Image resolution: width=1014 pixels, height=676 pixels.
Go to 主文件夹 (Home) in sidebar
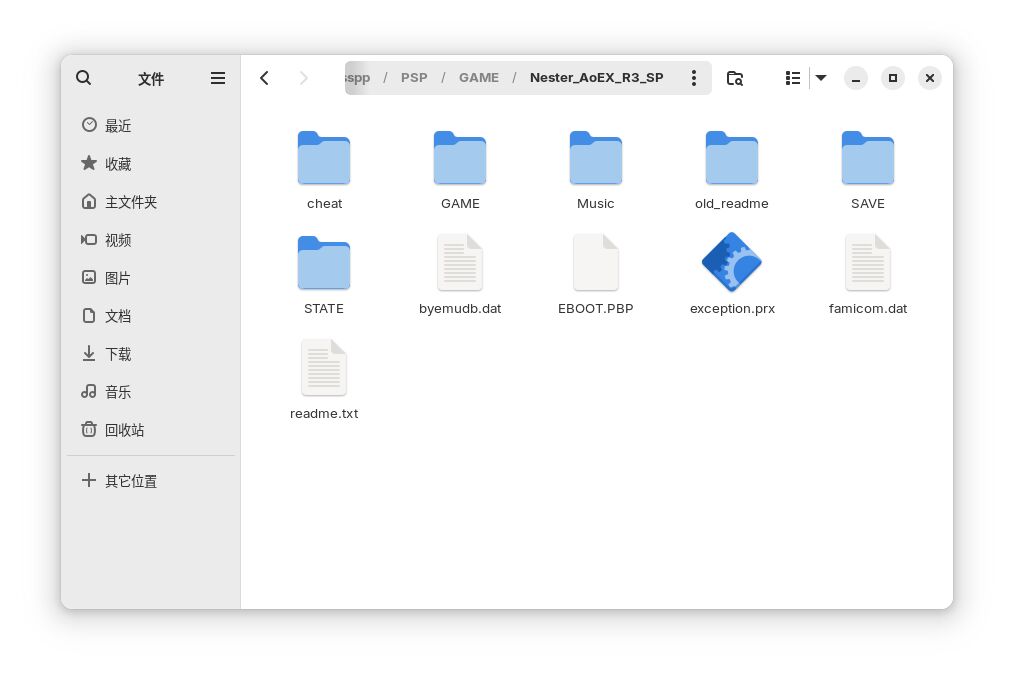pos(130,202)
